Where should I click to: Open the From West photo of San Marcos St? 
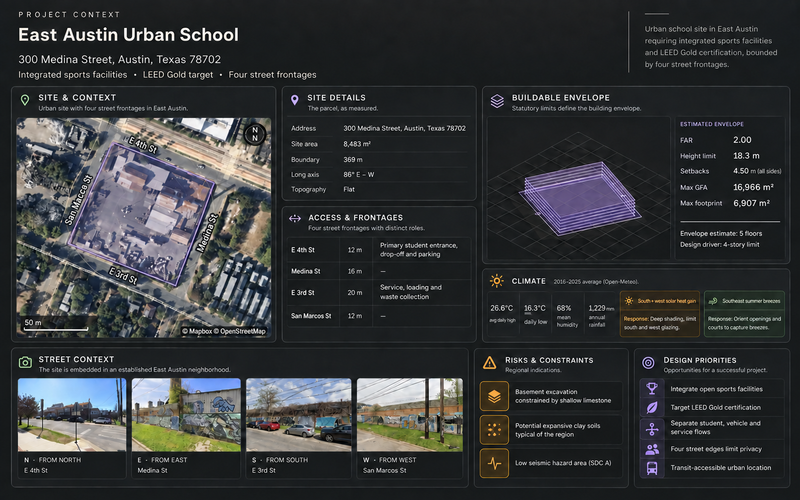point(410,415)
